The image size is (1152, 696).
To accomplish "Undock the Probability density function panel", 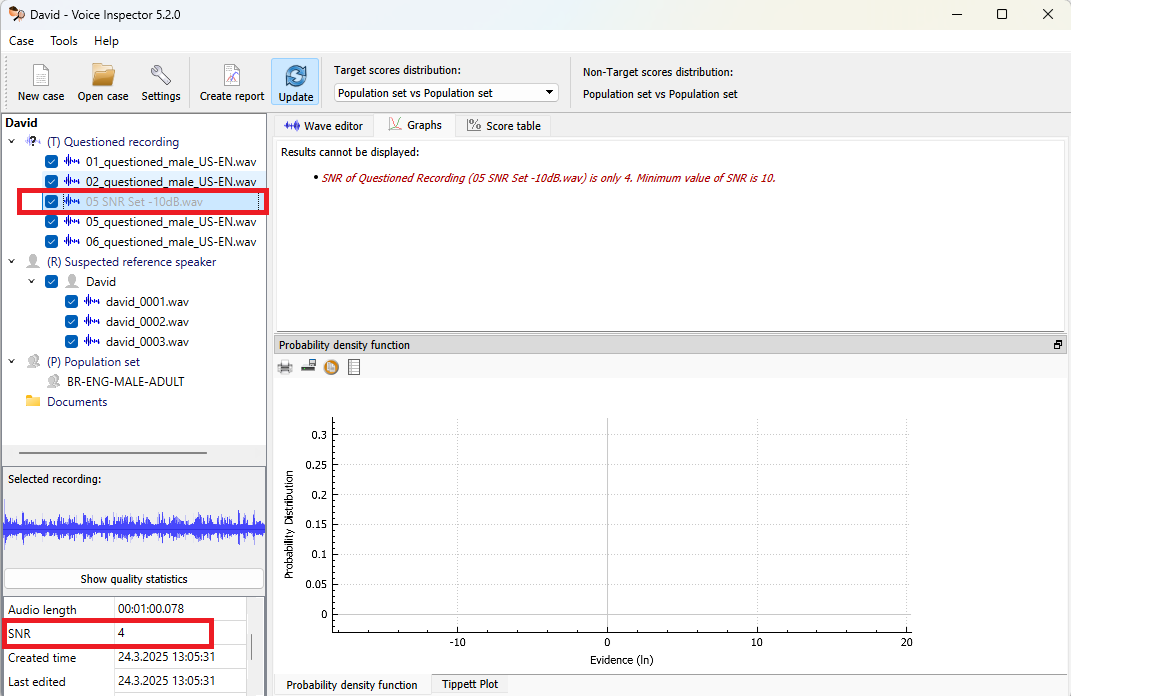I will coord(1058,345).
